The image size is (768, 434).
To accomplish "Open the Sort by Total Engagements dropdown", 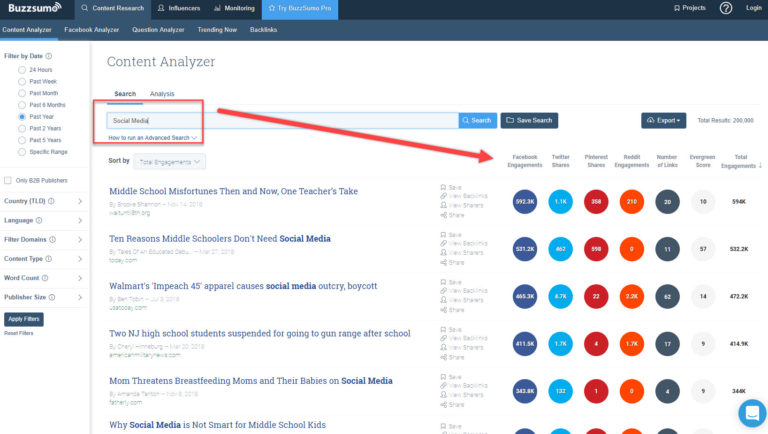I will tap(169, 162).
